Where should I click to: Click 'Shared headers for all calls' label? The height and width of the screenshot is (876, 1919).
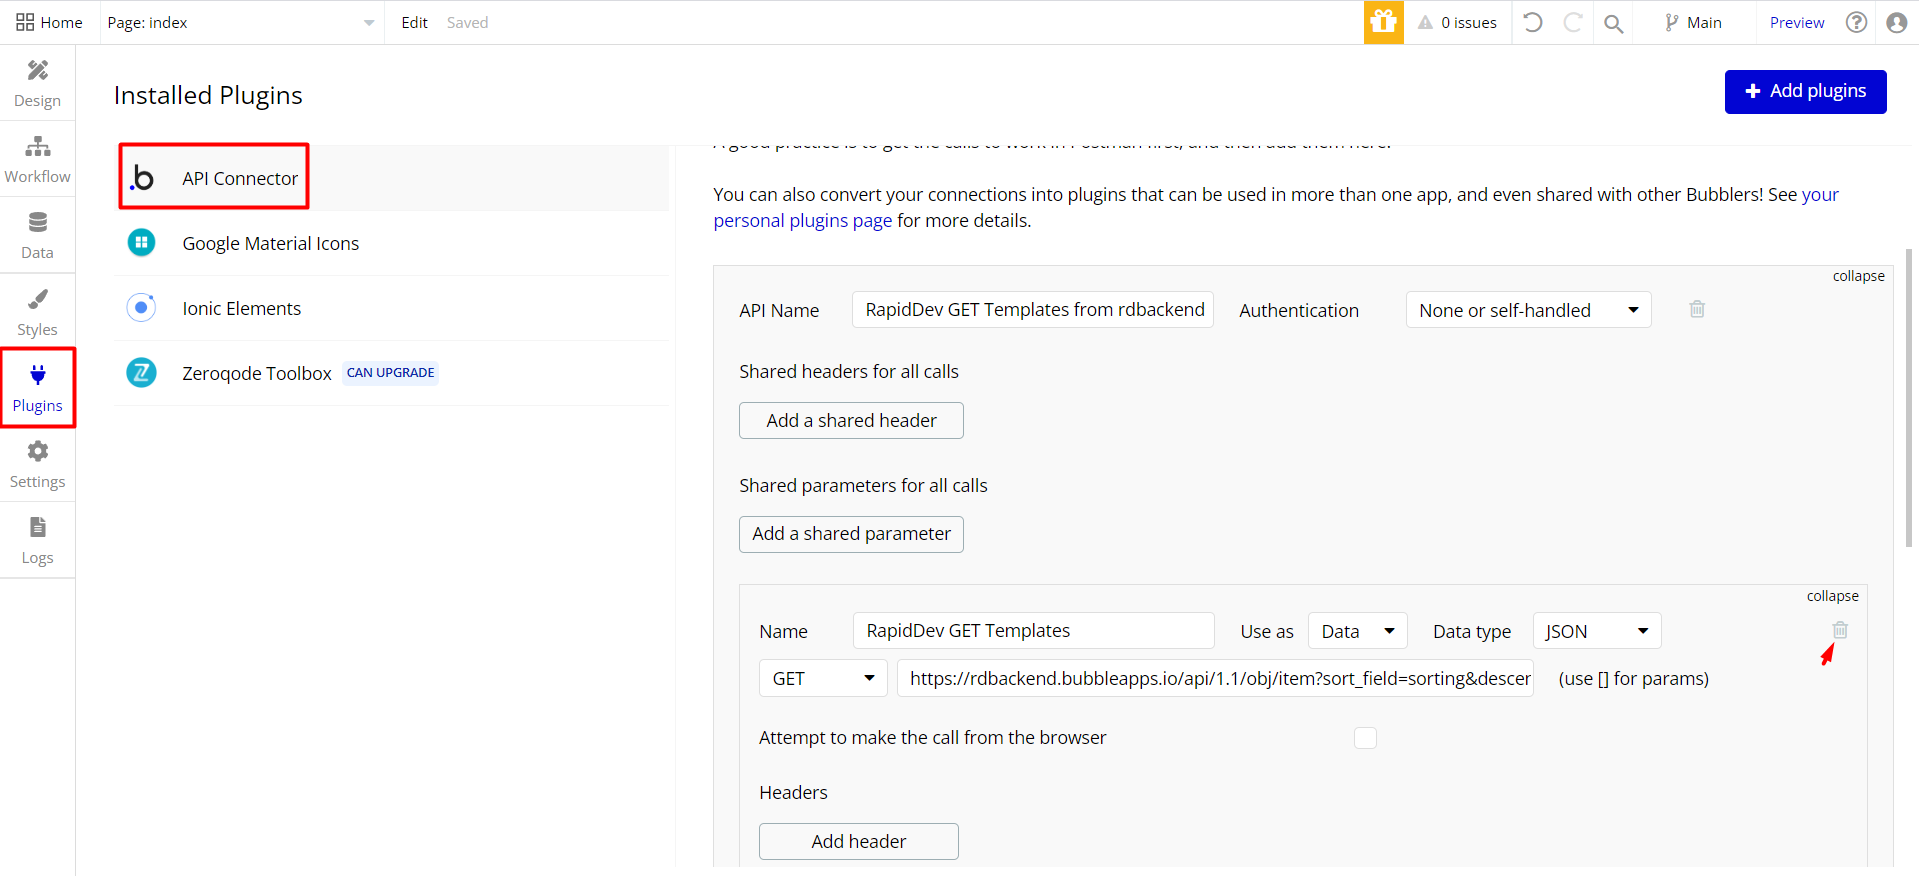click(849, 371)
